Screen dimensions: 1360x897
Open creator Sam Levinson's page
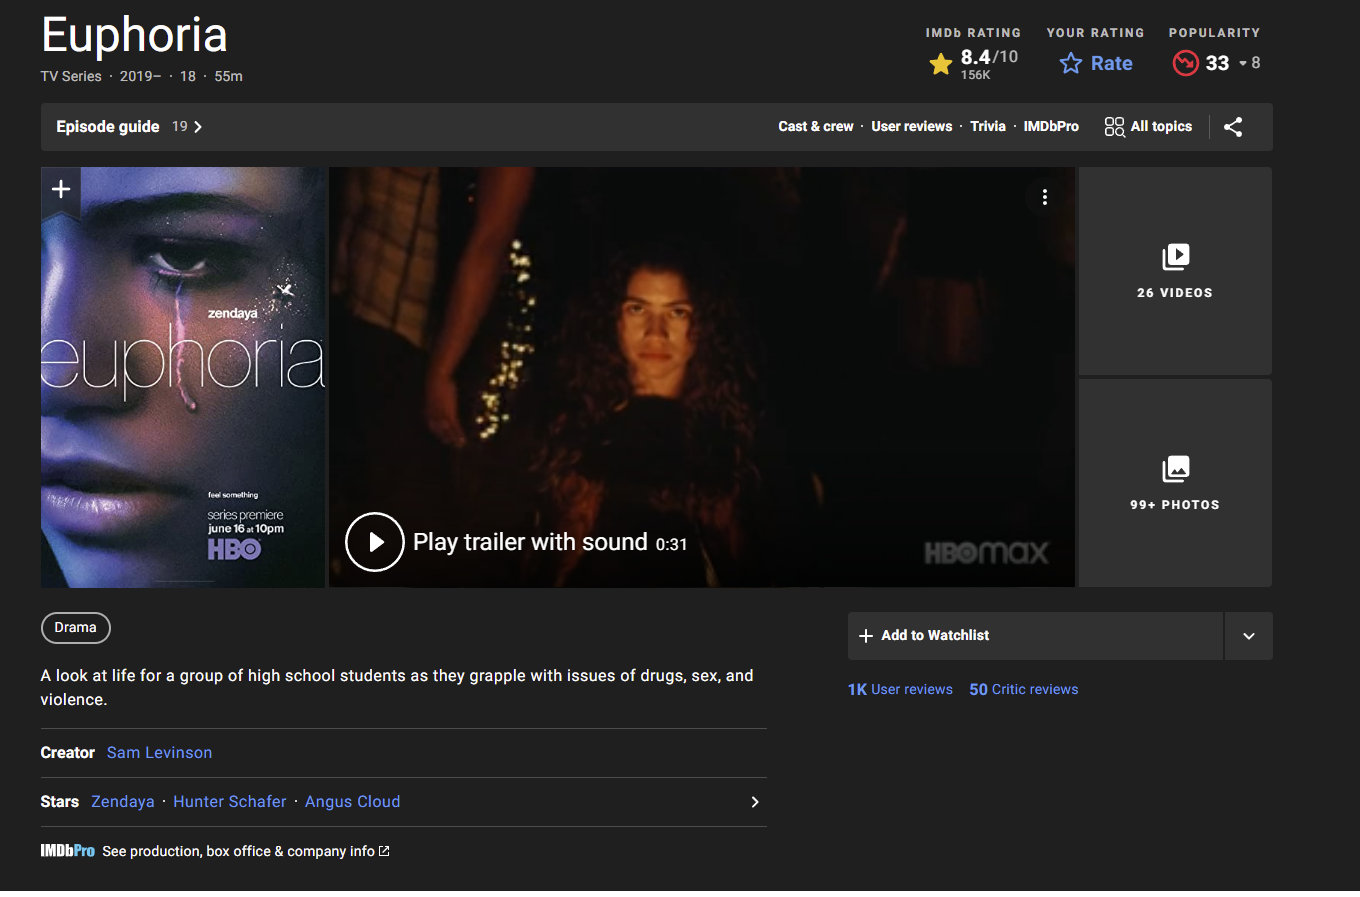tap(160, 753)
